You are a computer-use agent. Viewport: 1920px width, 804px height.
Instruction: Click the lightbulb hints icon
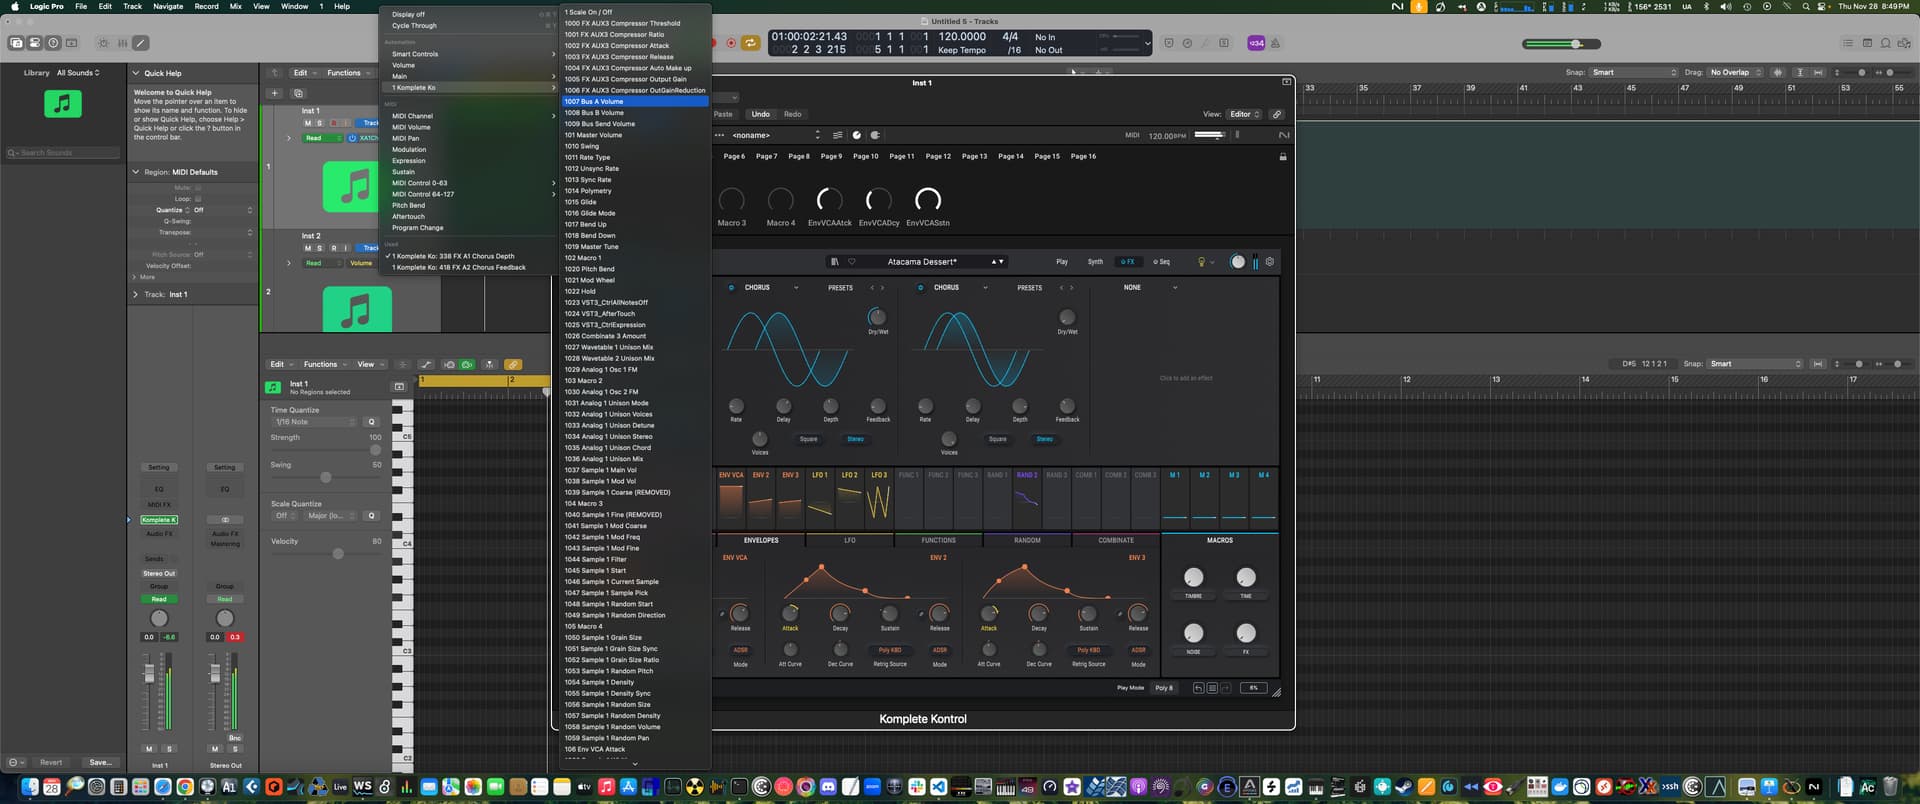[1202, 262]
